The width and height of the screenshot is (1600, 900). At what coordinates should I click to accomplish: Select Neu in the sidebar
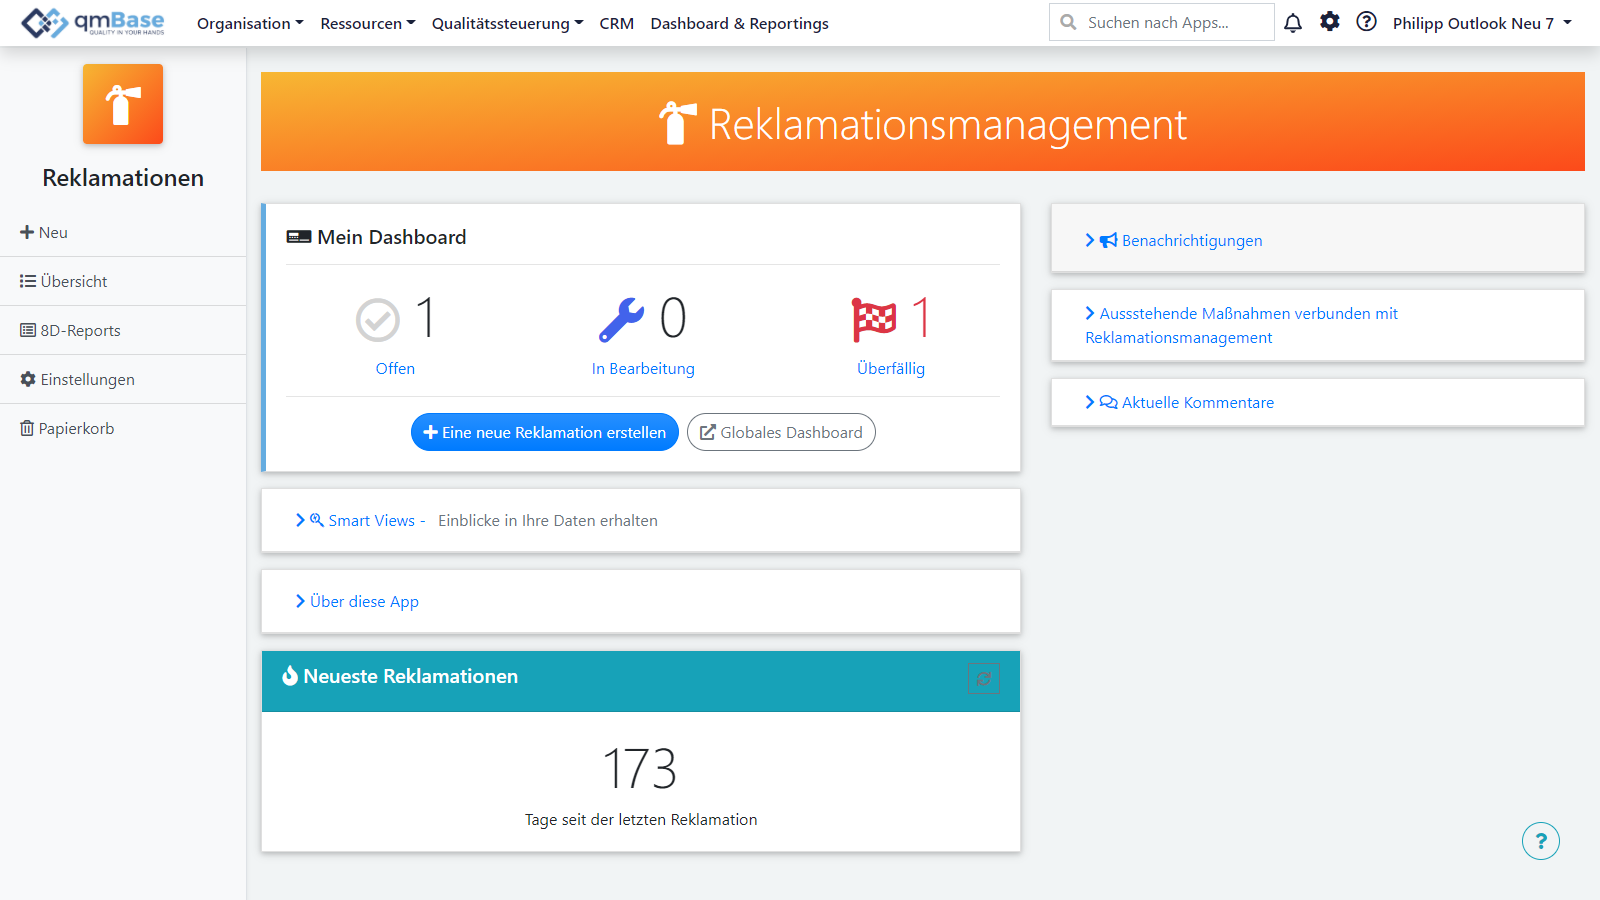(123, 232)
